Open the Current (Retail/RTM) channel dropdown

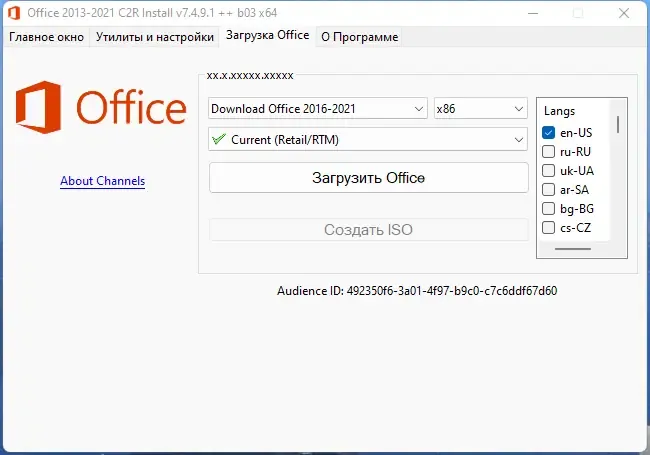click(x=368, y=139)
